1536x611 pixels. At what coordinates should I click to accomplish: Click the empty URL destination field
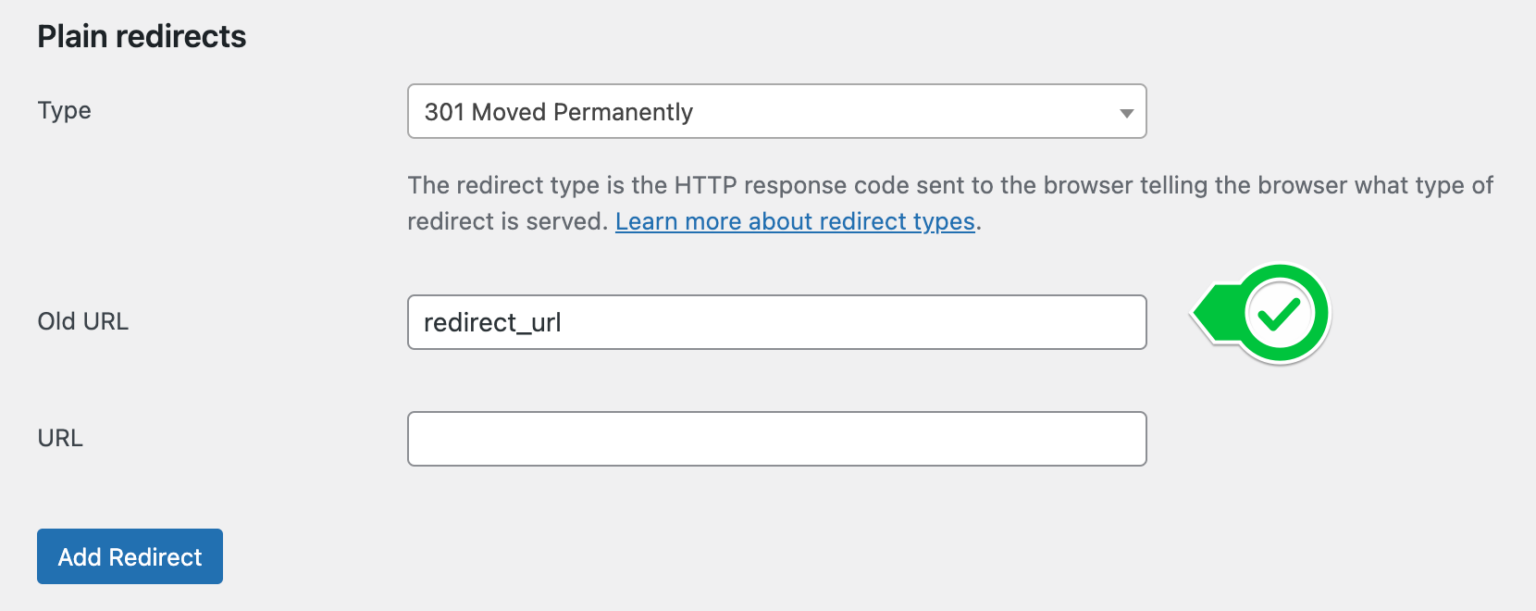tap(776, 438)
